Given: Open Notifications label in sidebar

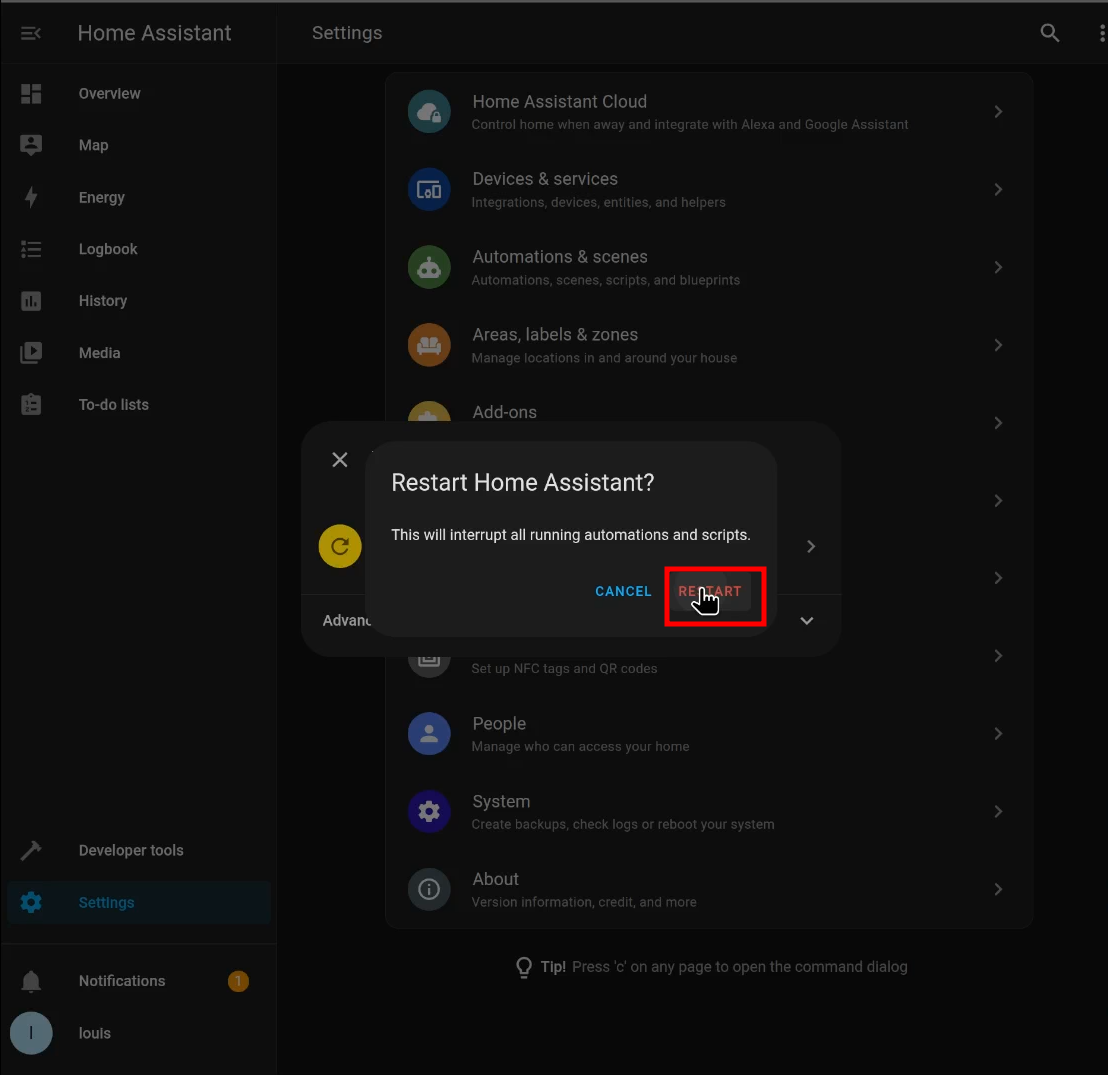Looking at the screenshot, I should (x=122, y=981).
